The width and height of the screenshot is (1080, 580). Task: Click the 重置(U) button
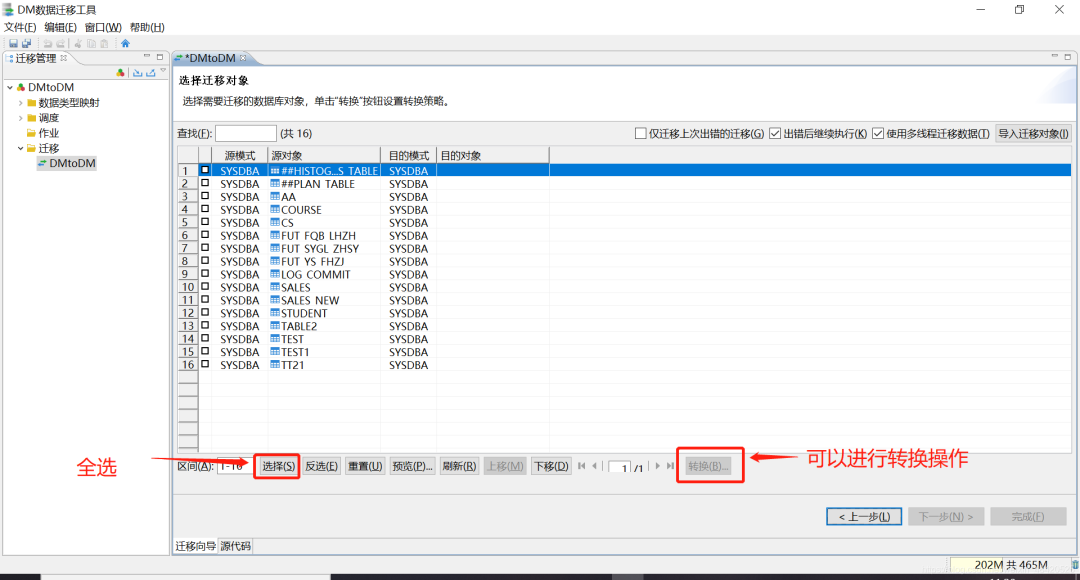365,466
